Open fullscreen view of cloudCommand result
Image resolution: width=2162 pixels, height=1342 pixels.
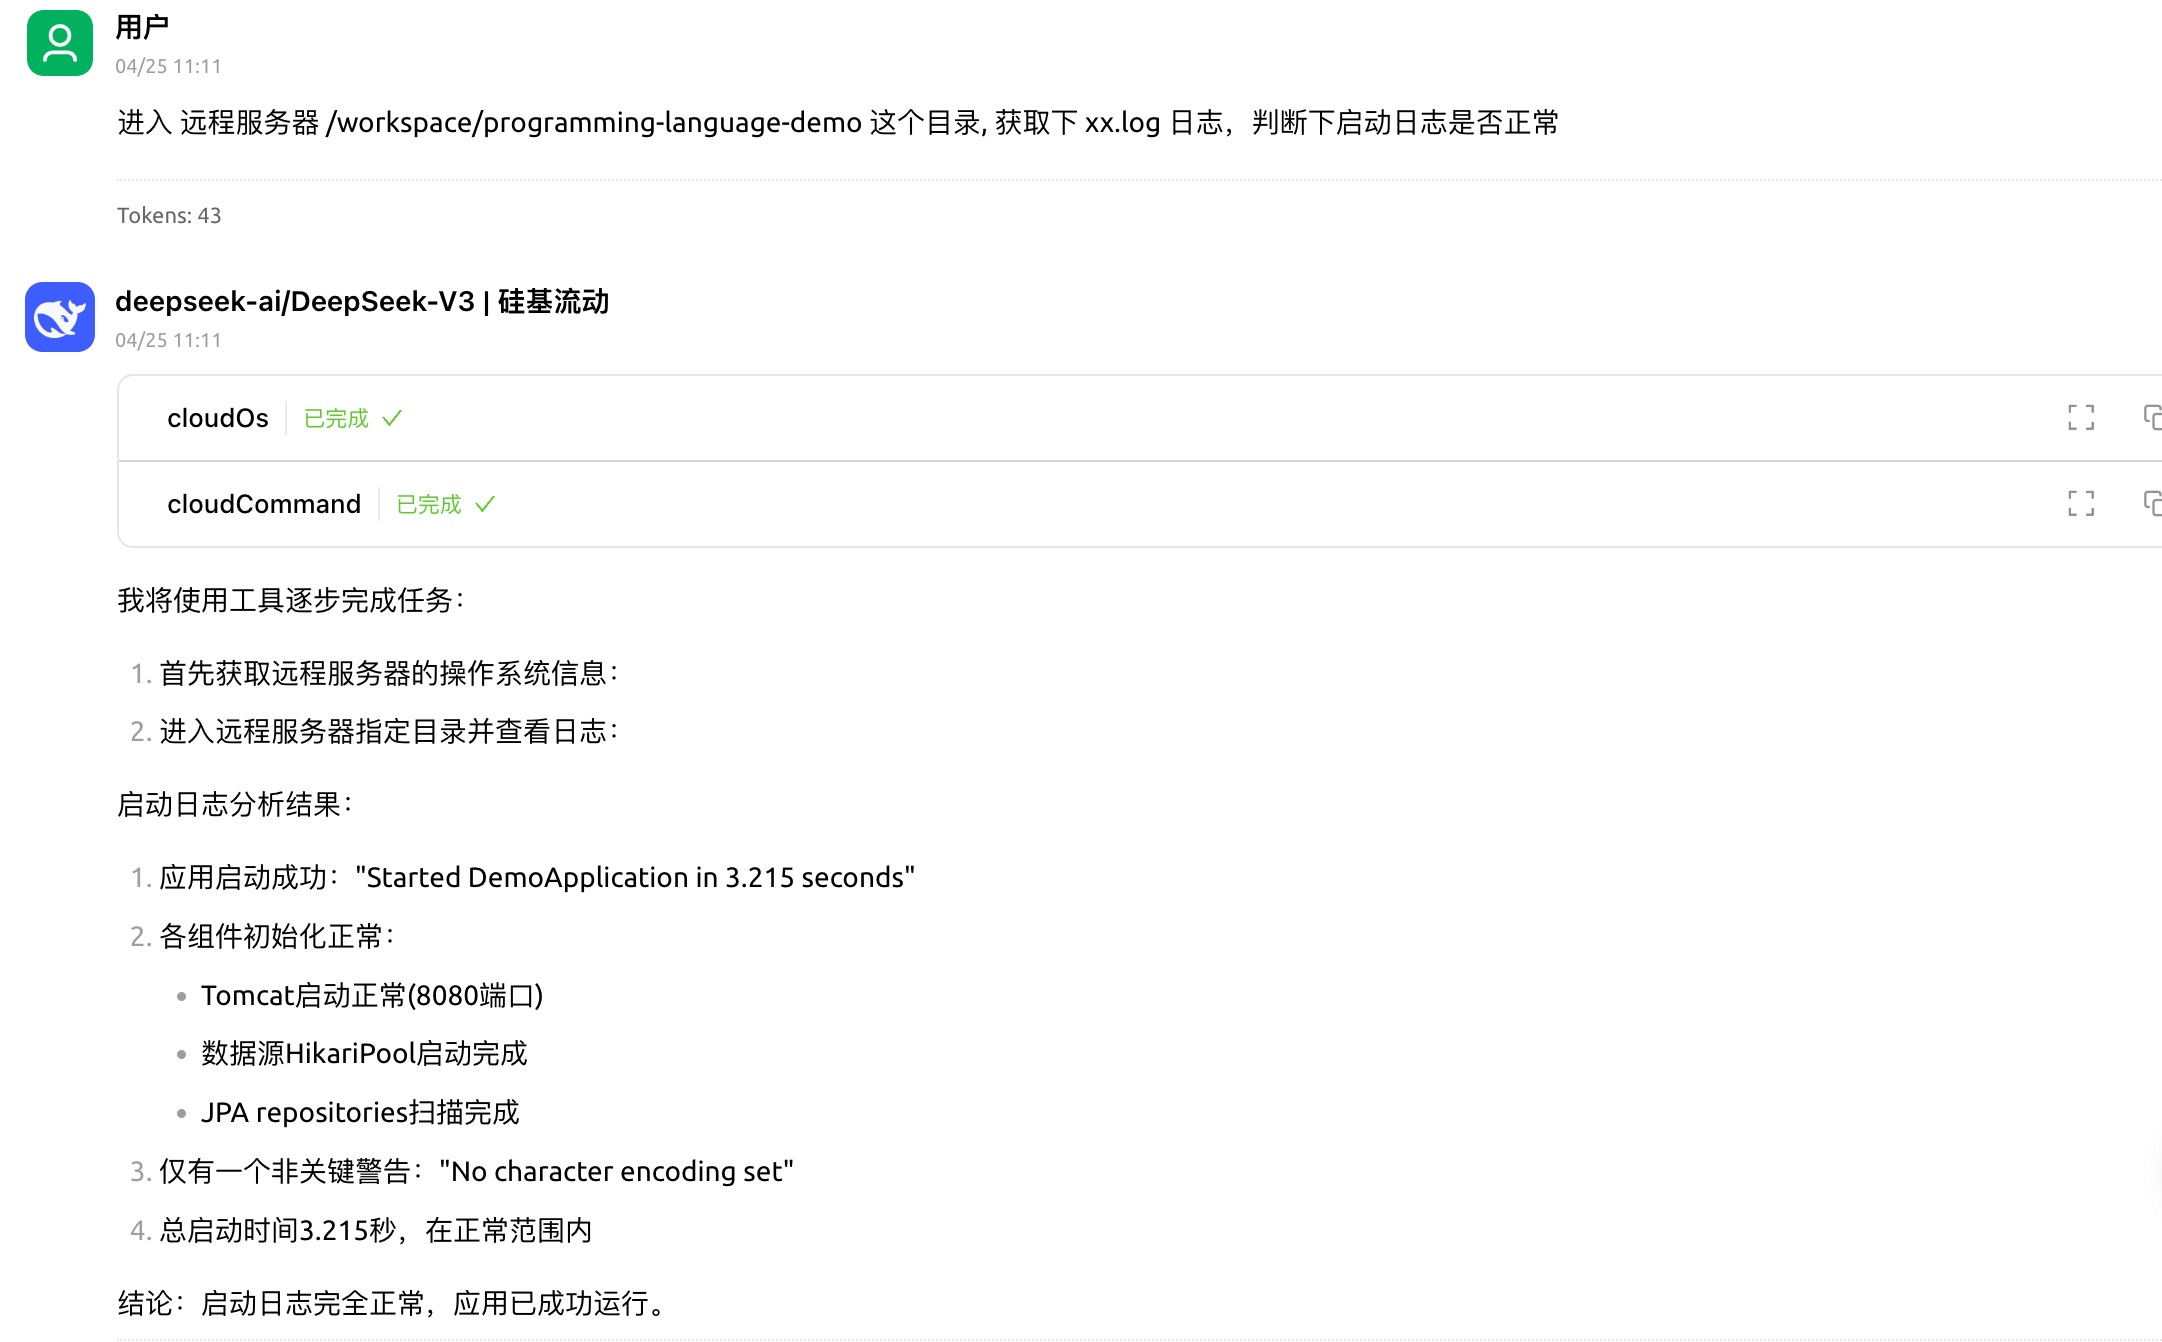(x=2080, y=503)
